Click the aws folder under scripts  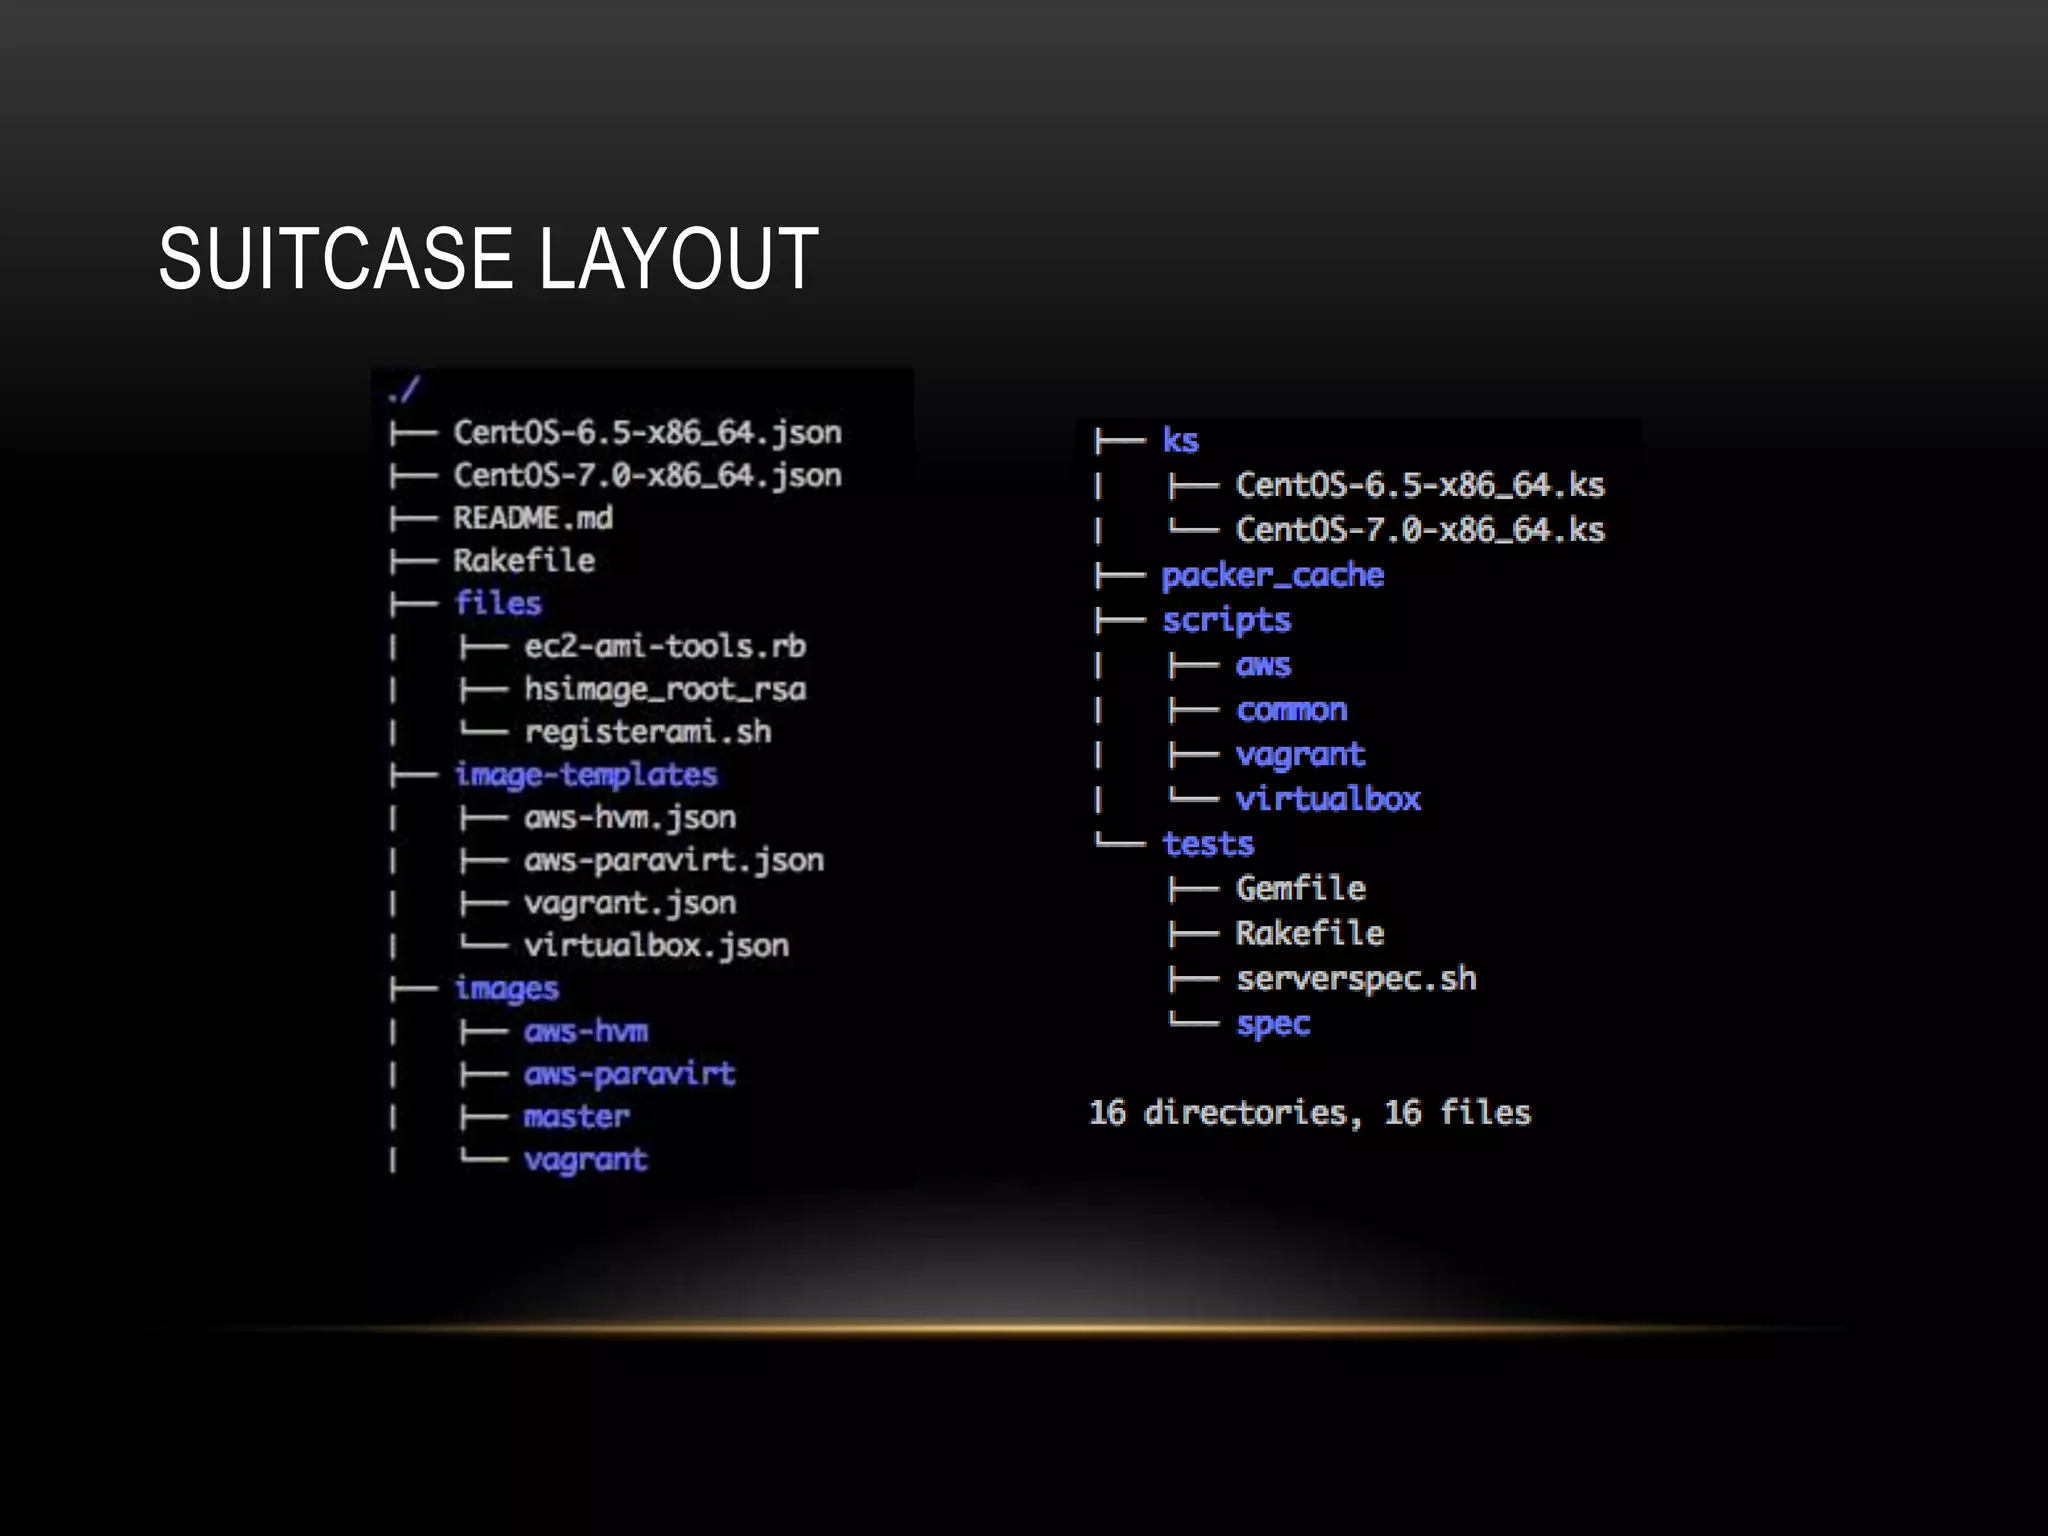pyautogui.click(x=1264, y=666)
